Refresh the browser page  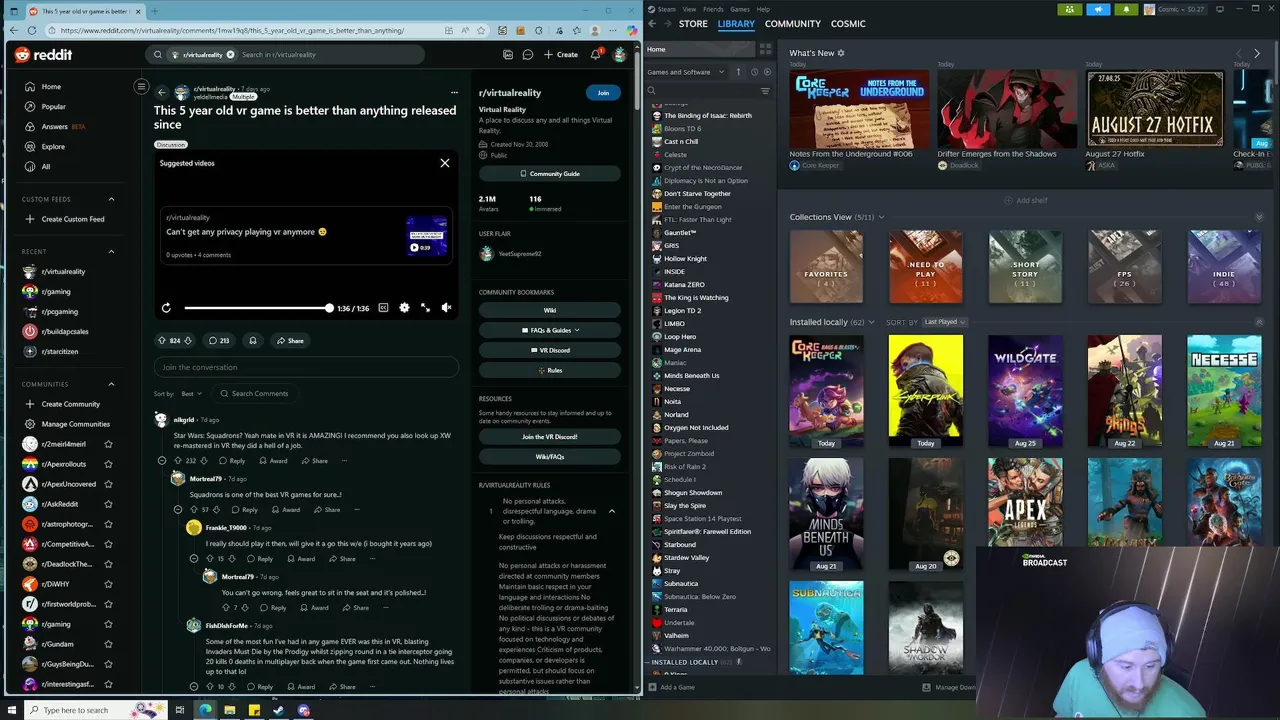pos(32,30)
